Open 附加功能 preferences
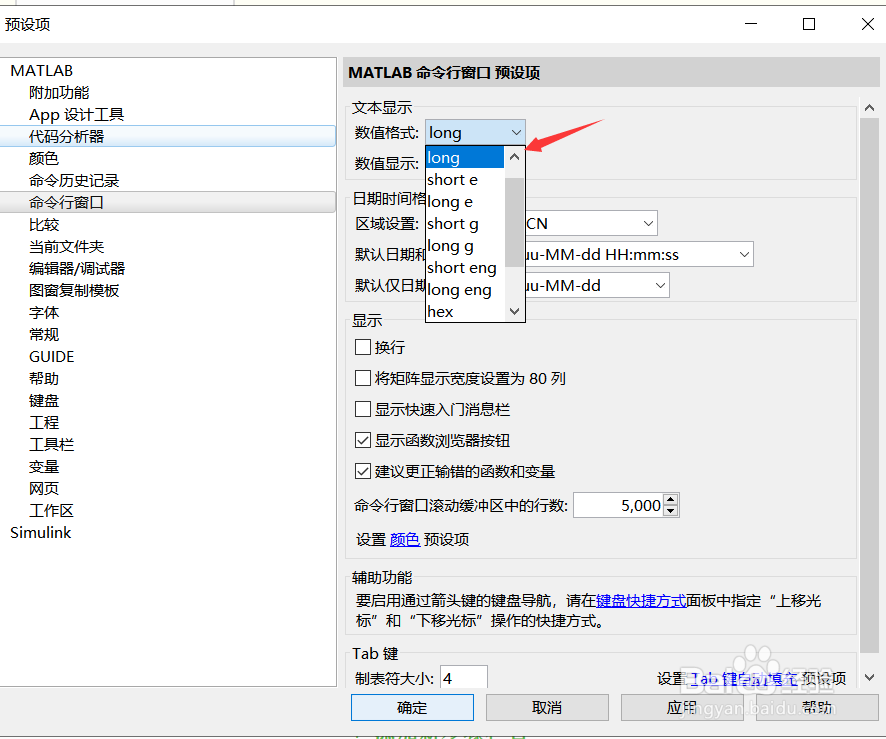 coord(59,93)
